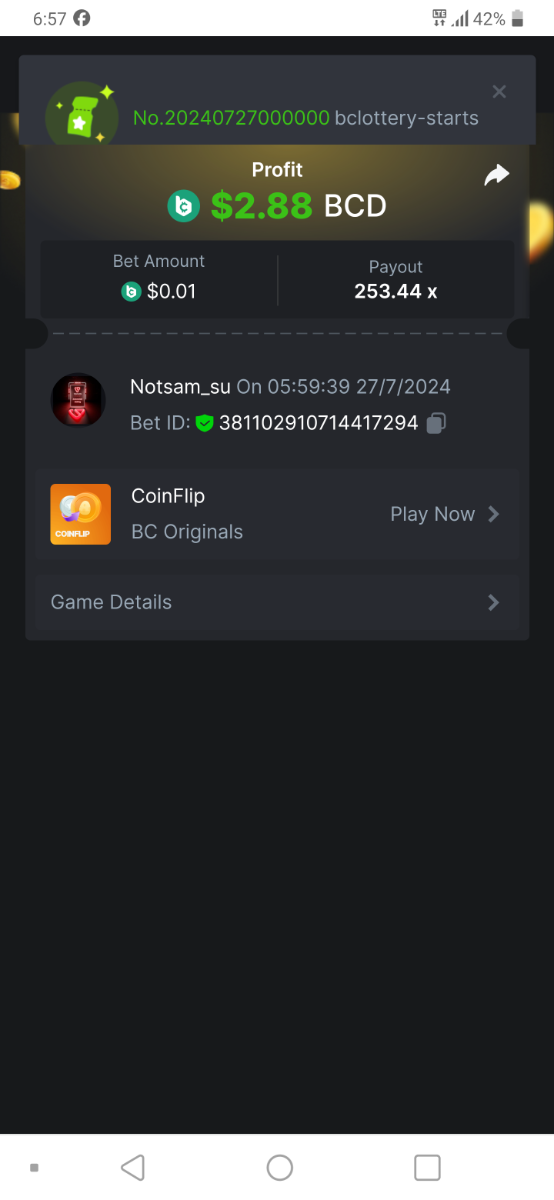
Task: Open the CoinFlip game thumbnail
Action: coord(81,514)
